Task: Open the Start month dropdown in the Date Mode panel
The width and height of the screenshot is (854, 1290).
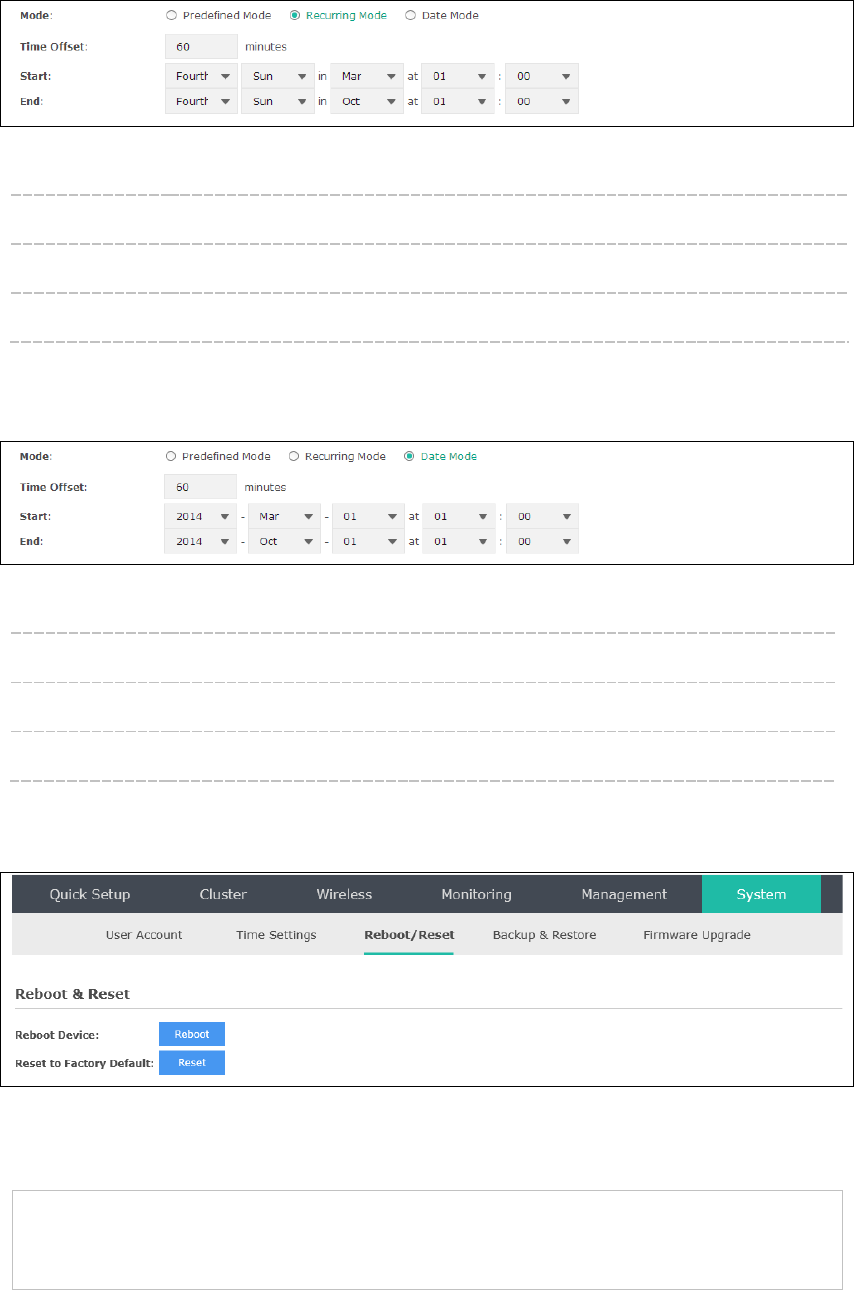Action: click(x=284, y=516)
